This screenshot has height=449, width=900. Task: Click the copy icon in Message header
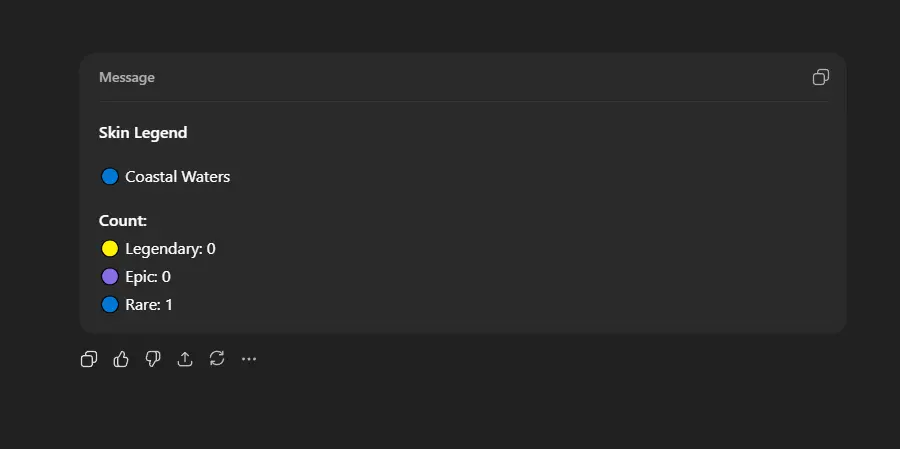[821, 77]
